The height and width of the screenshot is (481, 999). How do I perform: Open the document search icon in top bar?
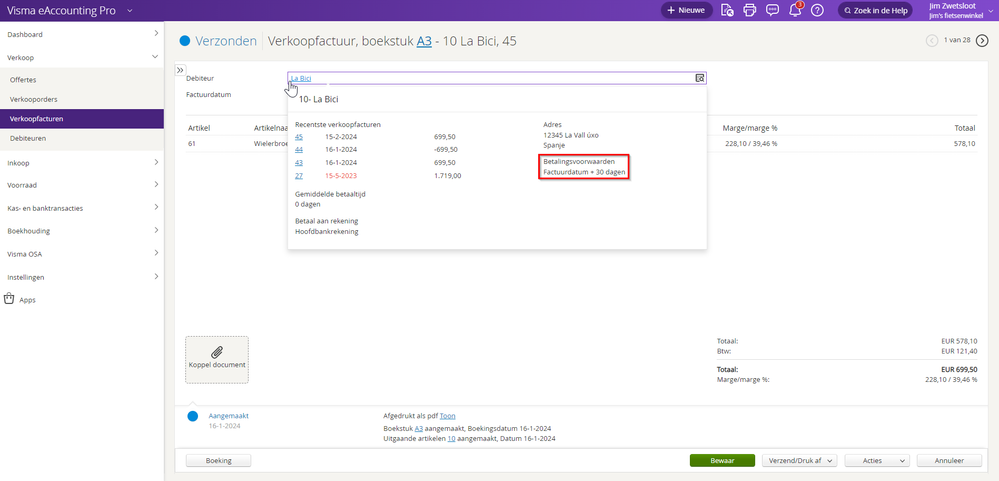coord(727,10)
